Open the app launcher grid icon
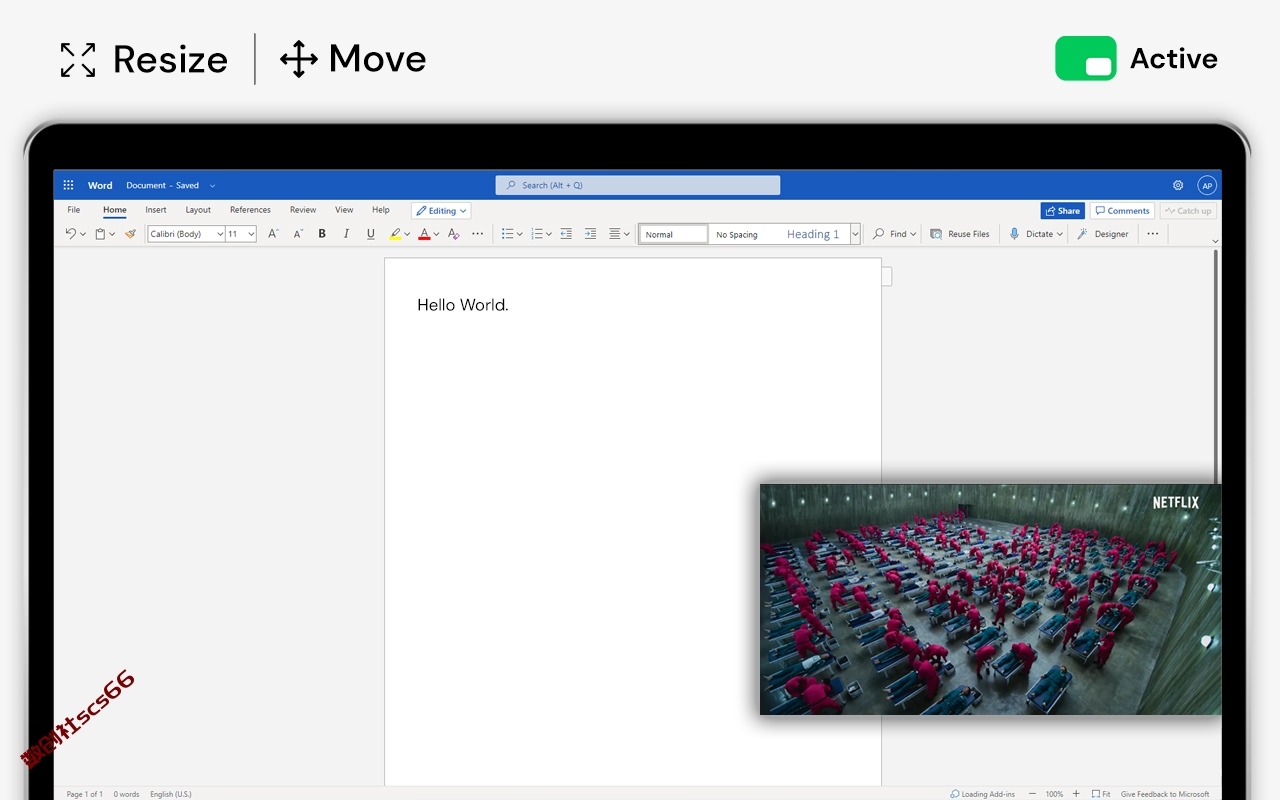This screenshot has height=800, width=1280. (68, 185)
